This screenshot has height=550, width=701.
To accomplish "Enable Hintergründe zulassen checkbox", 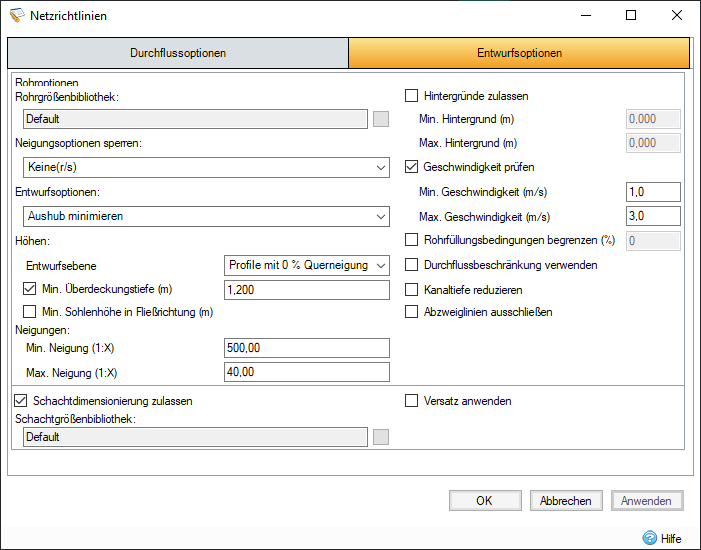I will (x=411, y=96).
